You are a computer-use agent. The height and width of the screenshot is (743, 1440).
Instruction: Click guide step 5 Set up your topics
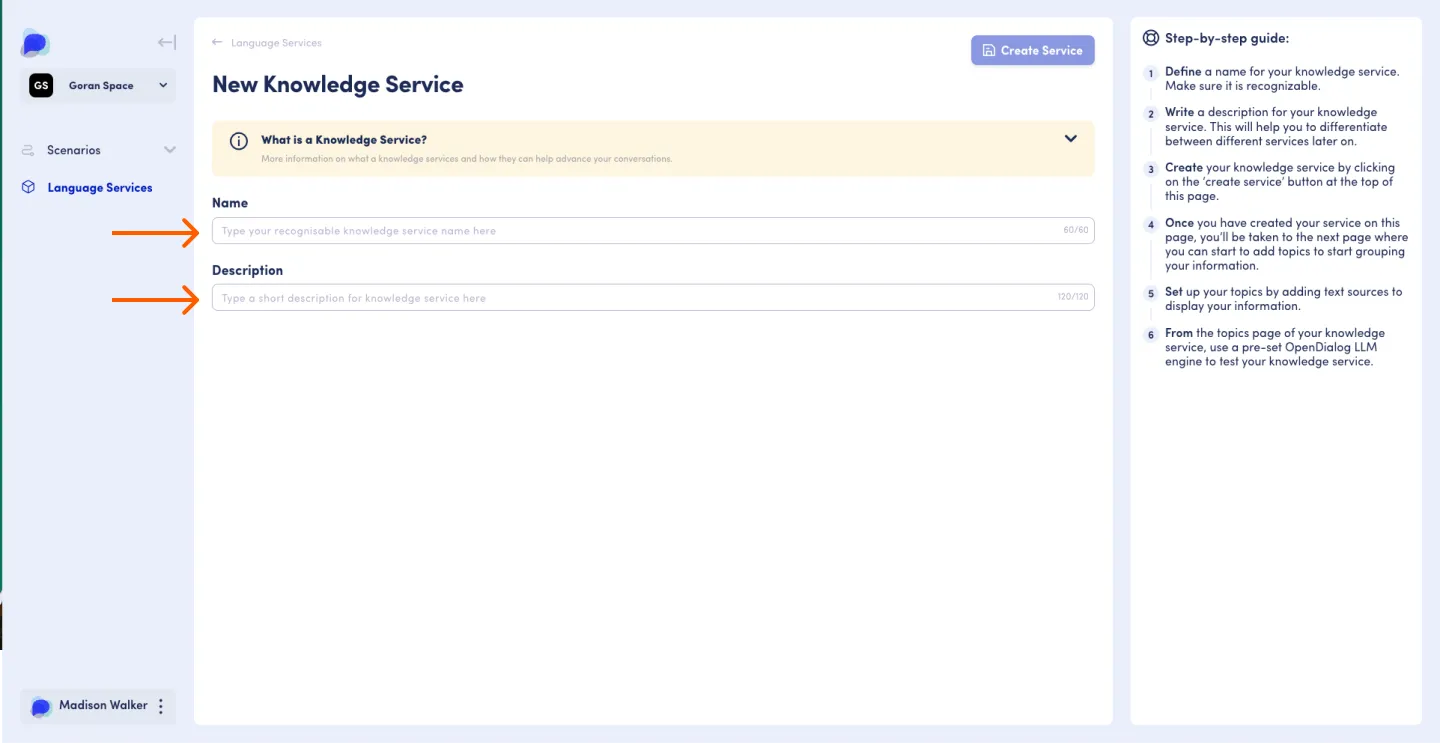1283,299
